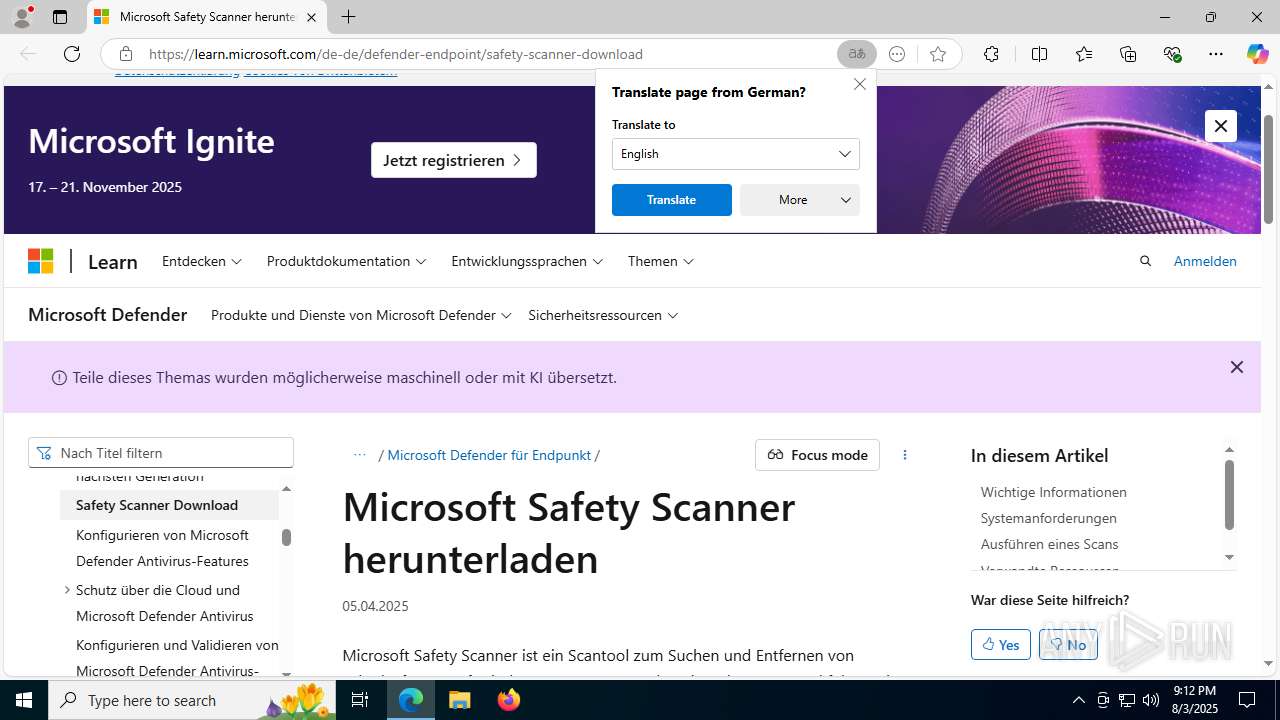Expand the Themen menu
The width and height of the screenshot is (1280, 720).
click(661, 261)
